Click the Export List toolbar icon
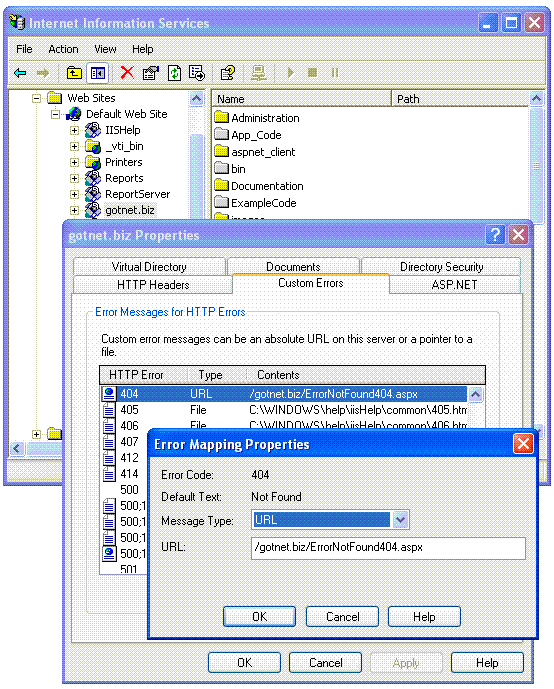 click(x=196, y=73)
